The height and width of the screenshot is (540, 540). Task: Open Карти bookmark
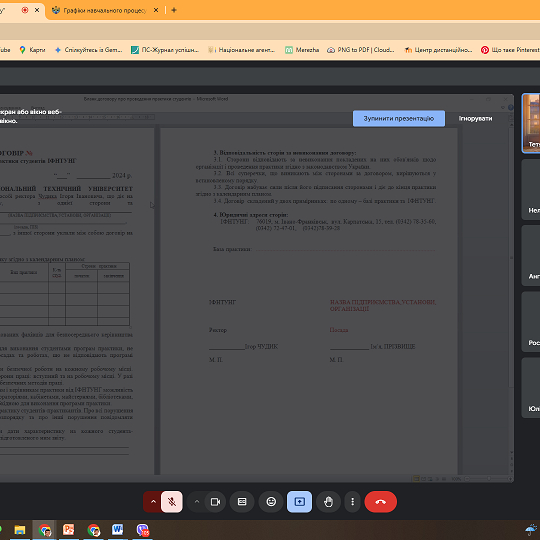(32, 50)
